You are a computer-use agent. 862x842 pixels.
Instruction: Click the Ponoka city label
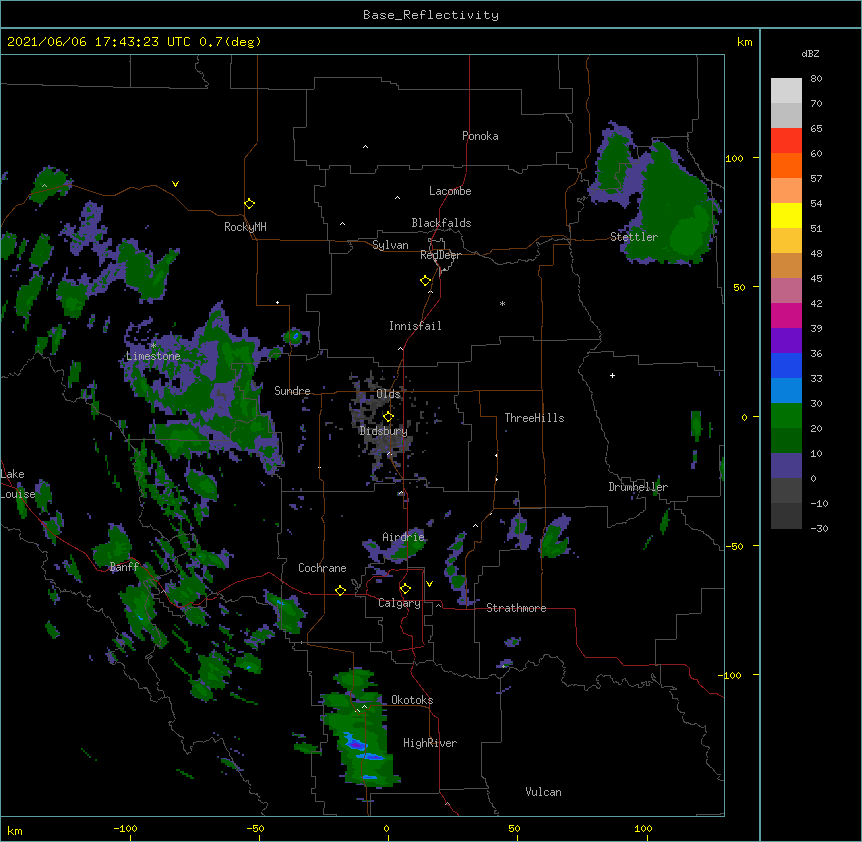(x=480, y=136)
